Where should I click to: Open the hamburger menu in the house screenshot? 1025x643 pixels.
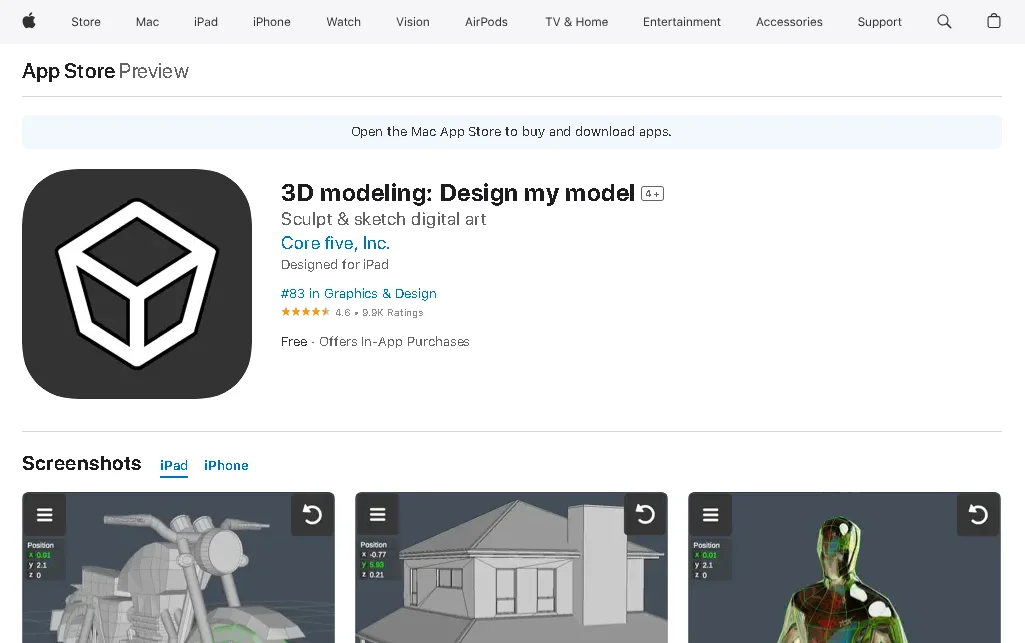click(377, 514)
